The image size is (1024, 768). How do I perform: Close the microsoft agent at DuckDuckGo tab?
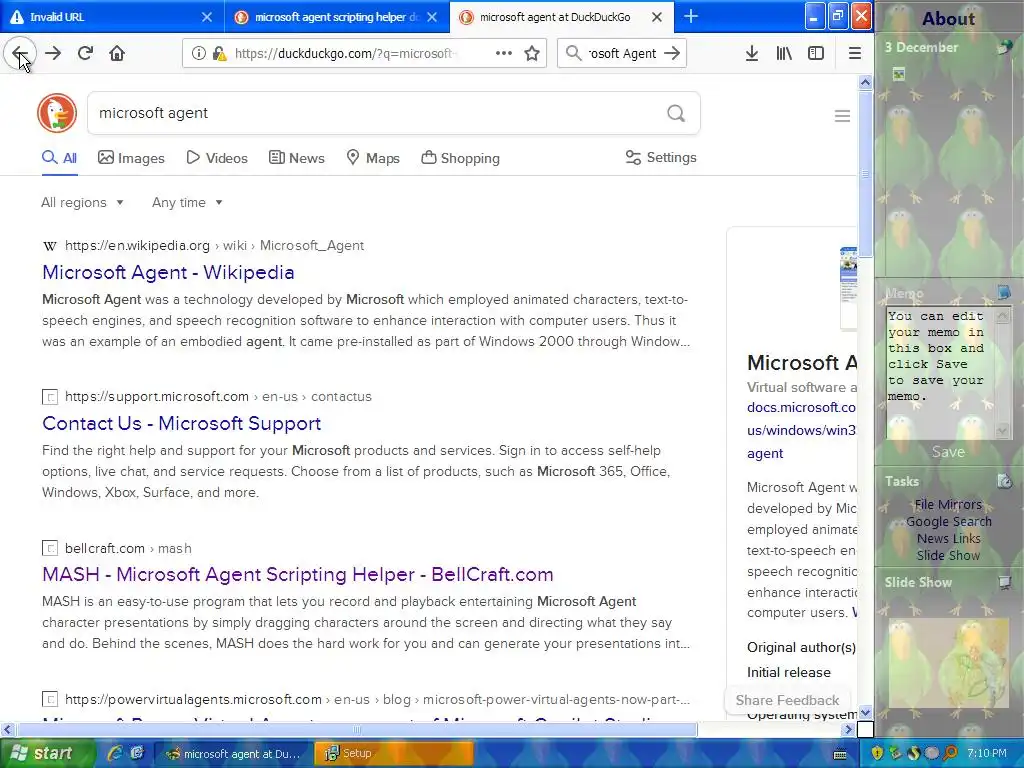pos(657,17)
